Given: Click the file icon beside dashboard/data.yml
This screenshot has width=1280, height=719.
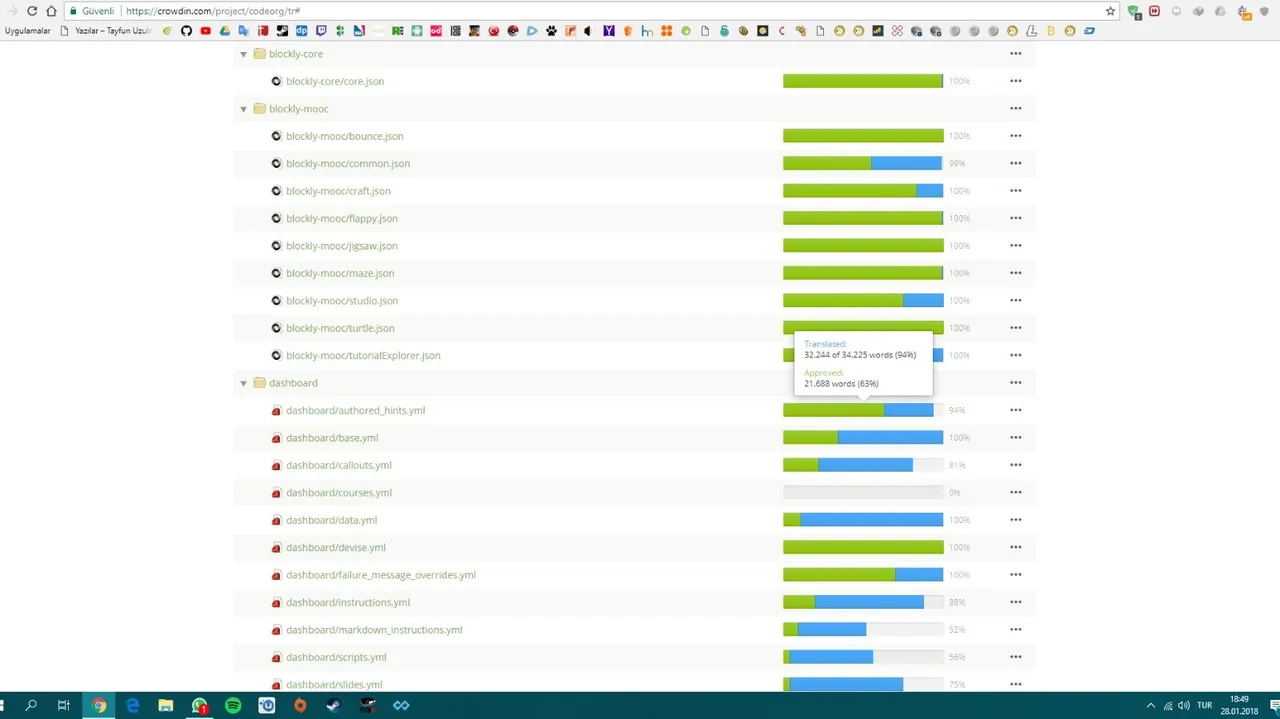Looking at the screenshot, I should tap(277, 520).
